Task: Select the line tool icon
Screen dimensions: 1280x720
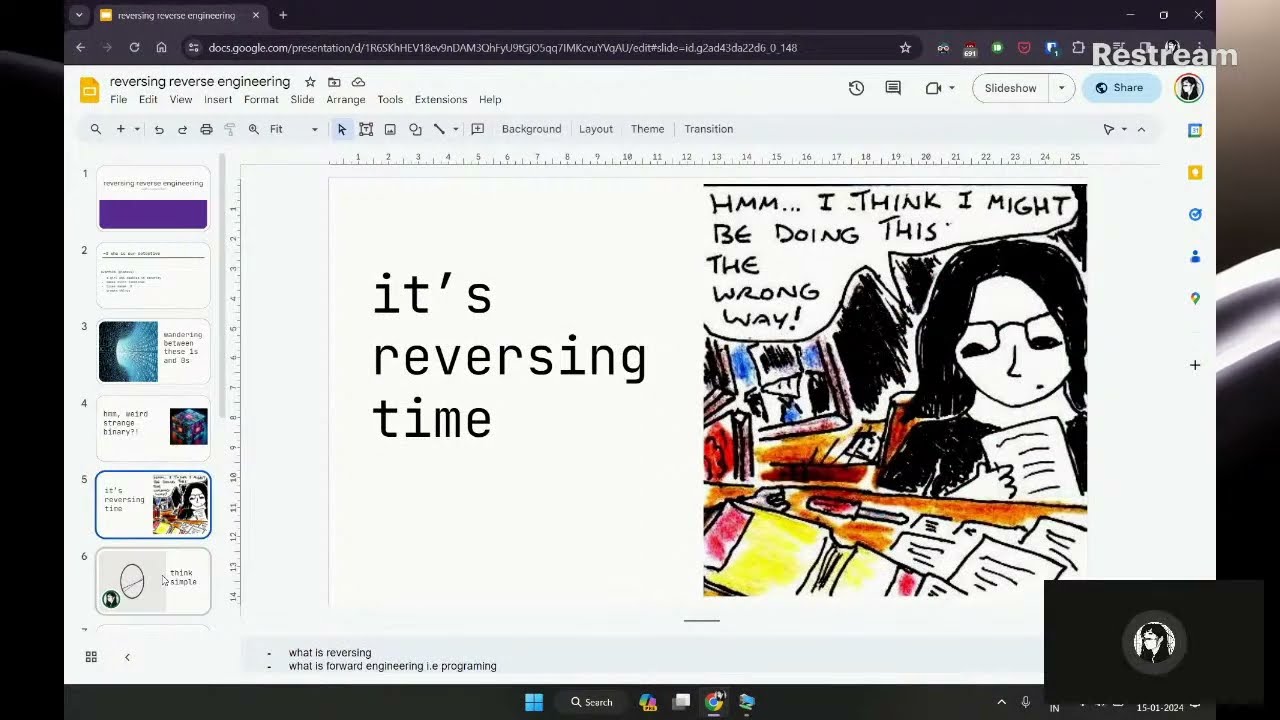Action: tap(439, 129)
